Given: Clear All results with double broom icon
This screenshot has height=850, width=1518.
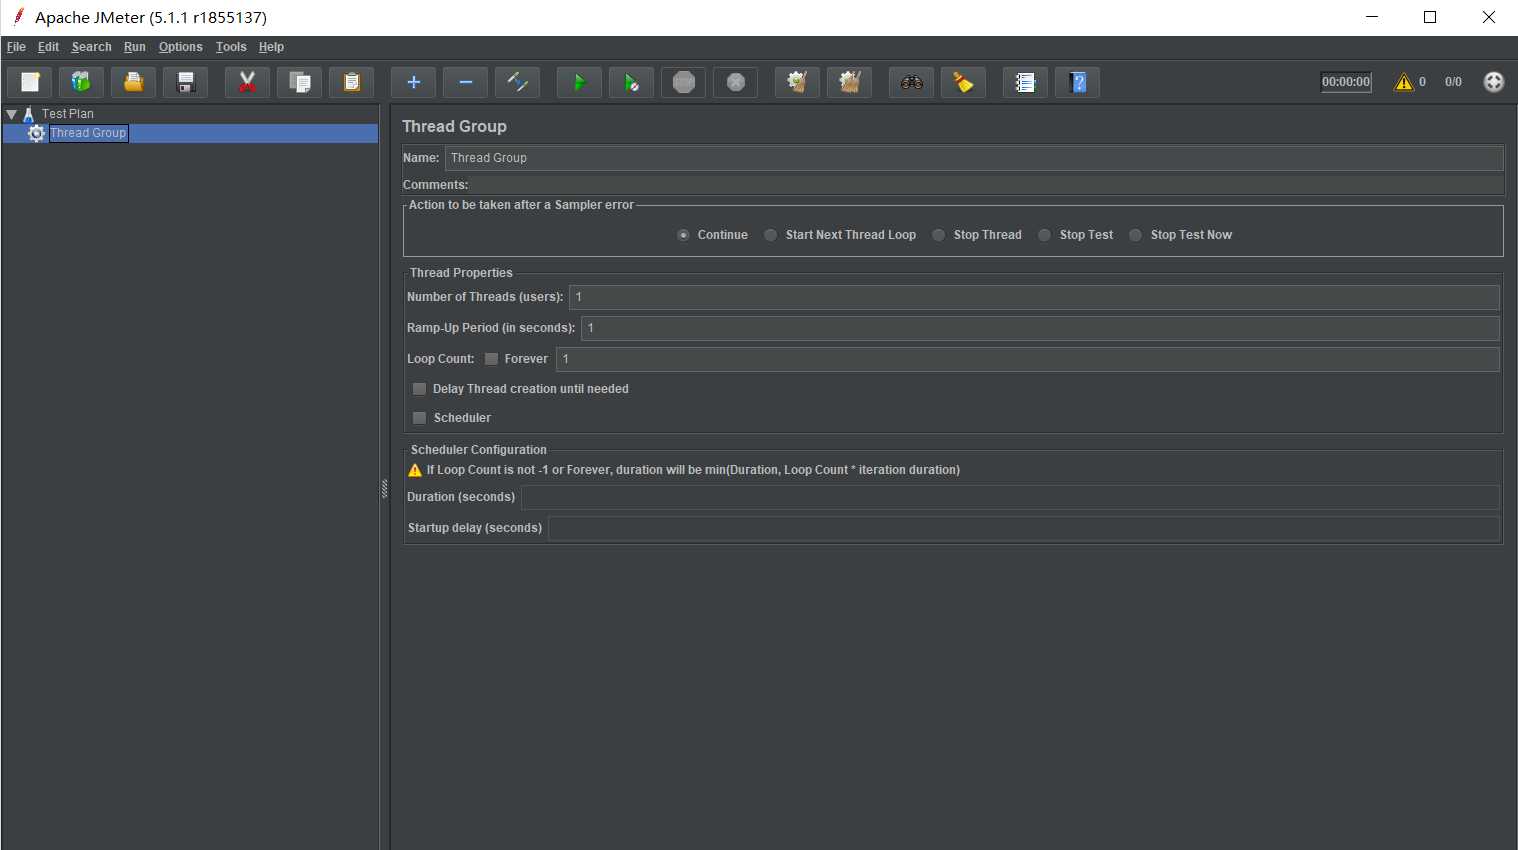Looking at the screenshot, I should click(850, 82).
